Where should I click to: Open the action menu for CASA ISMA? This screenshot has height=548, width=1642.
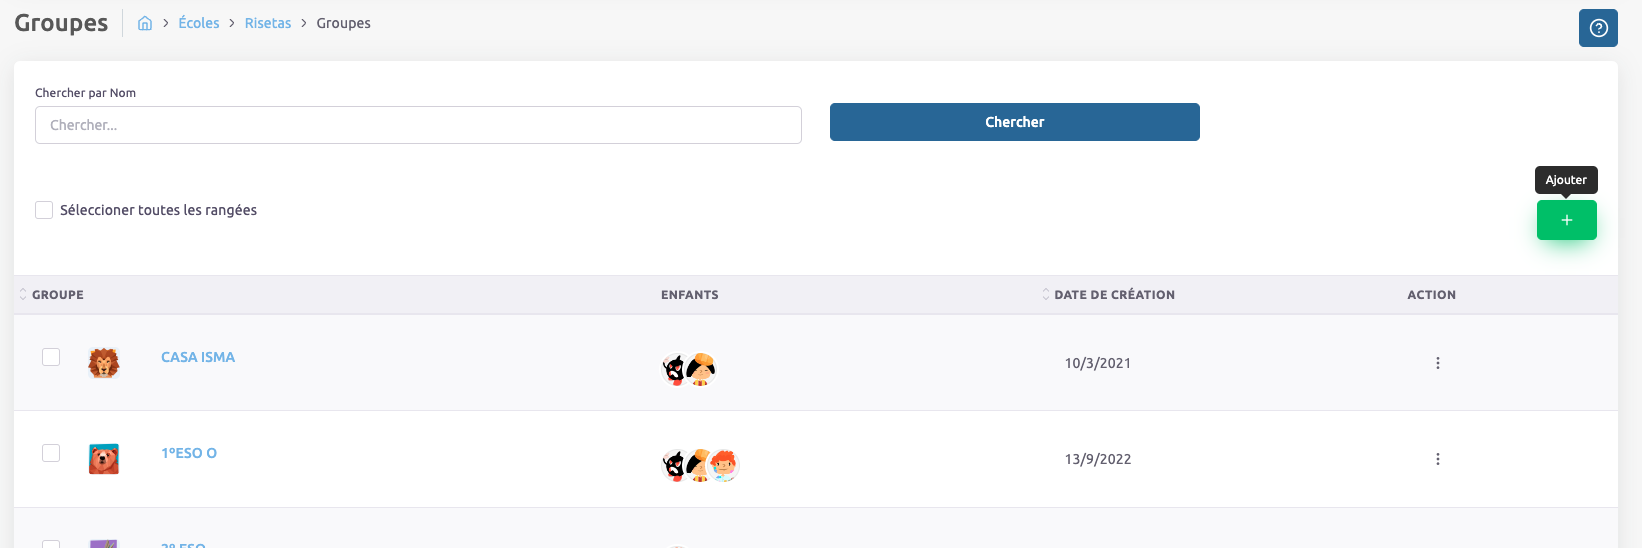point(1438,363)
